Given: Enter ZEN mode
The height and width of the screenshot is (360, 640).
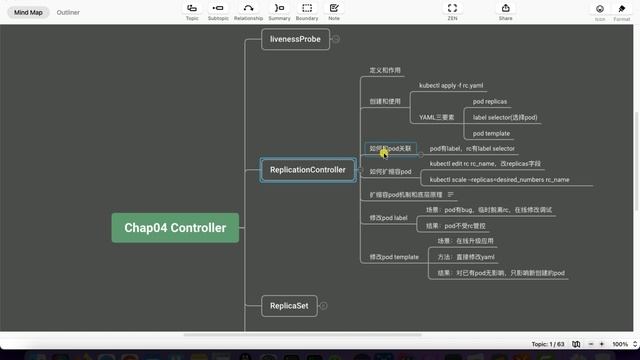Looking at the screenshot, I should (x=452, y=12).
